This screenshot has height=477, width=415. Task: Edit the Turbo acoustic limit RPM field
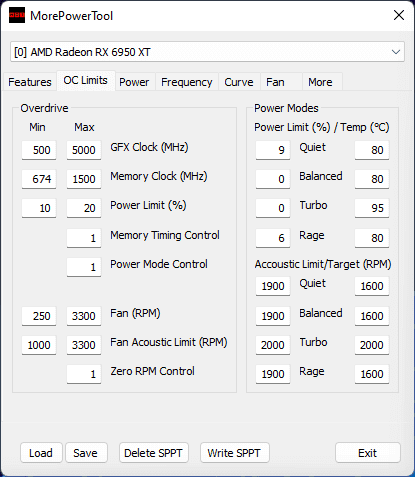[x=273, y=345]
